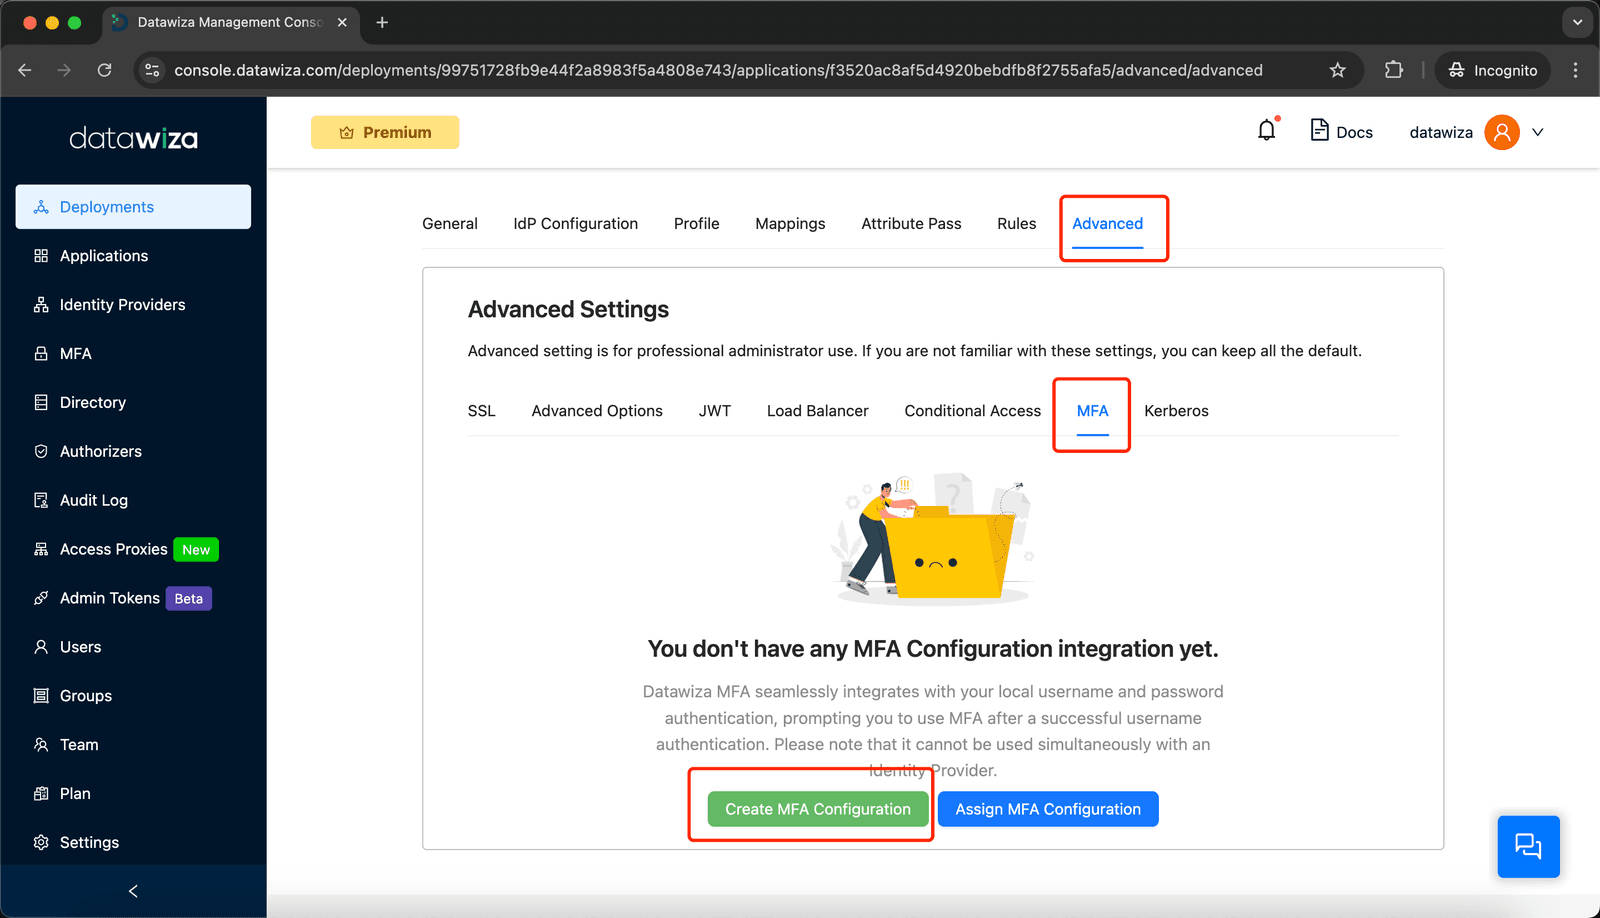Open the Kerberos sub-tab
Screen dimensions: 1600x918
click(1176, 411)
